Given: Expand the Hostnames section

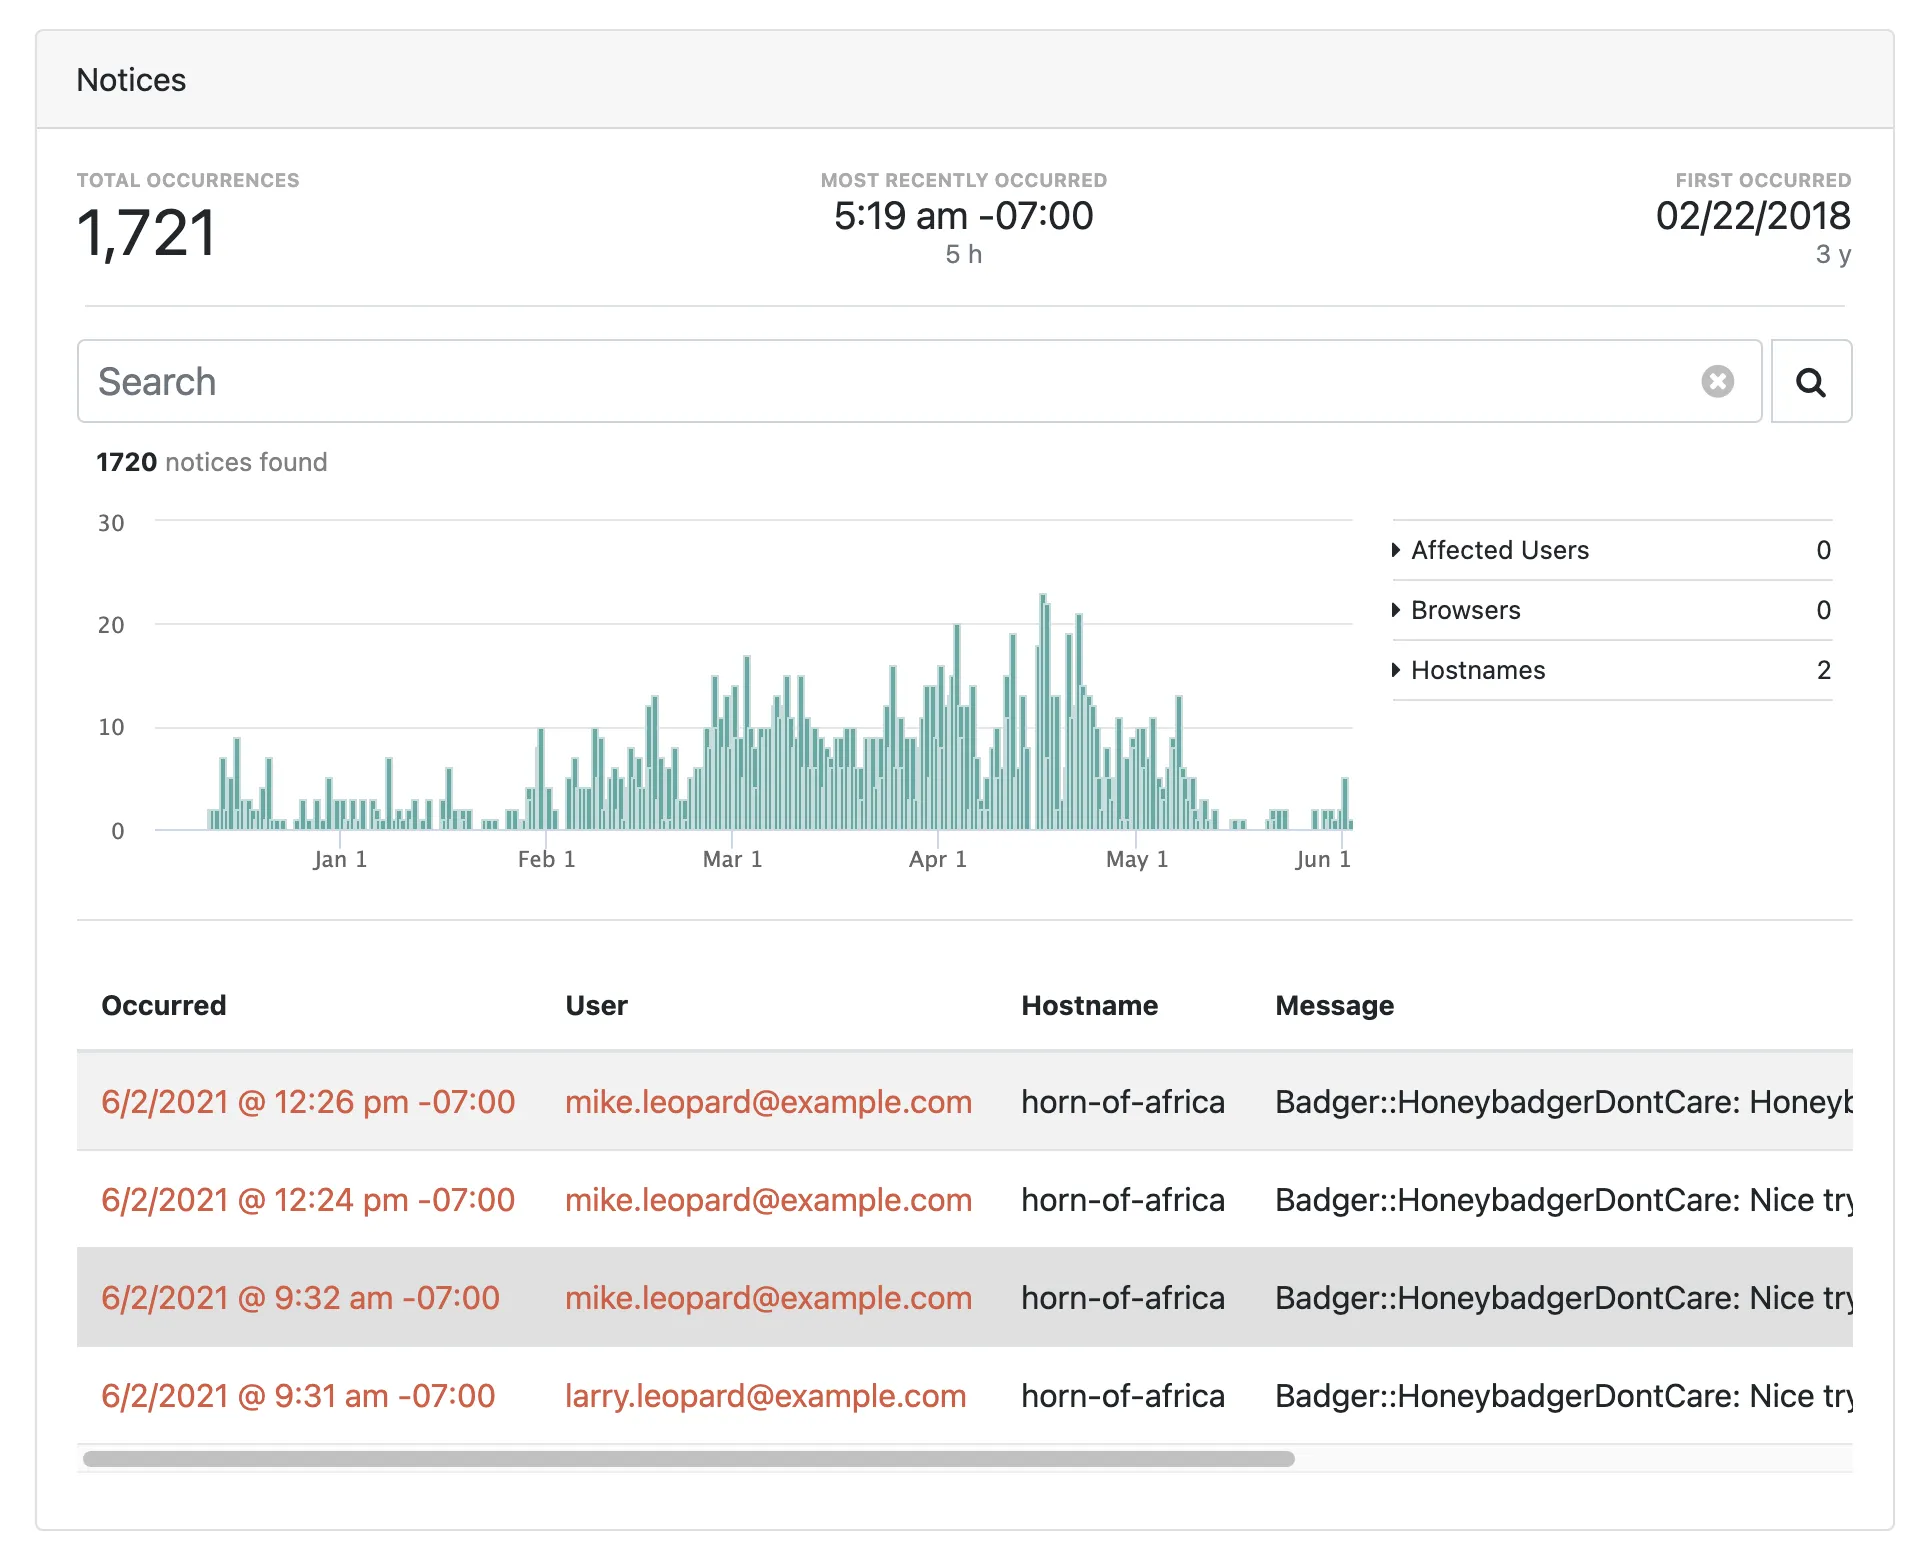Looking at the screenshot, I should click(x=1477, y=670).
